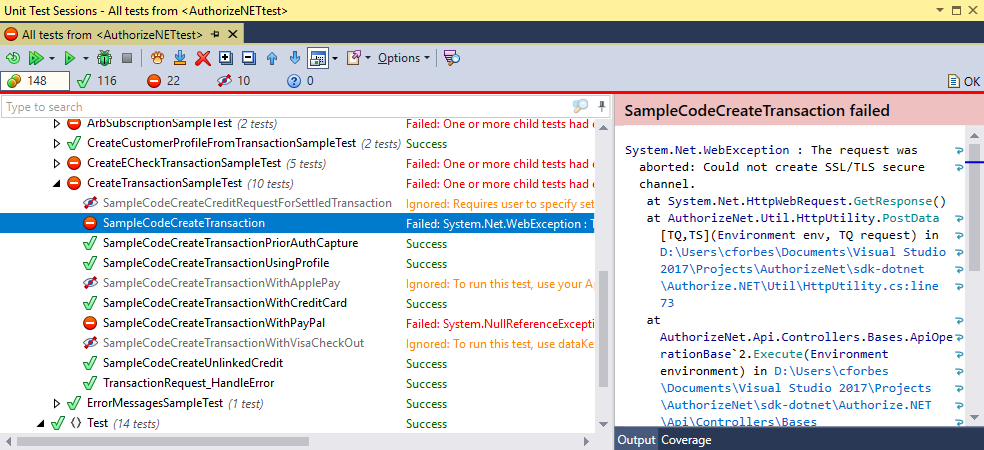Close the AuthorizeNETtest session tab
This screenshot has width=984, height=450.
(232, 35)
